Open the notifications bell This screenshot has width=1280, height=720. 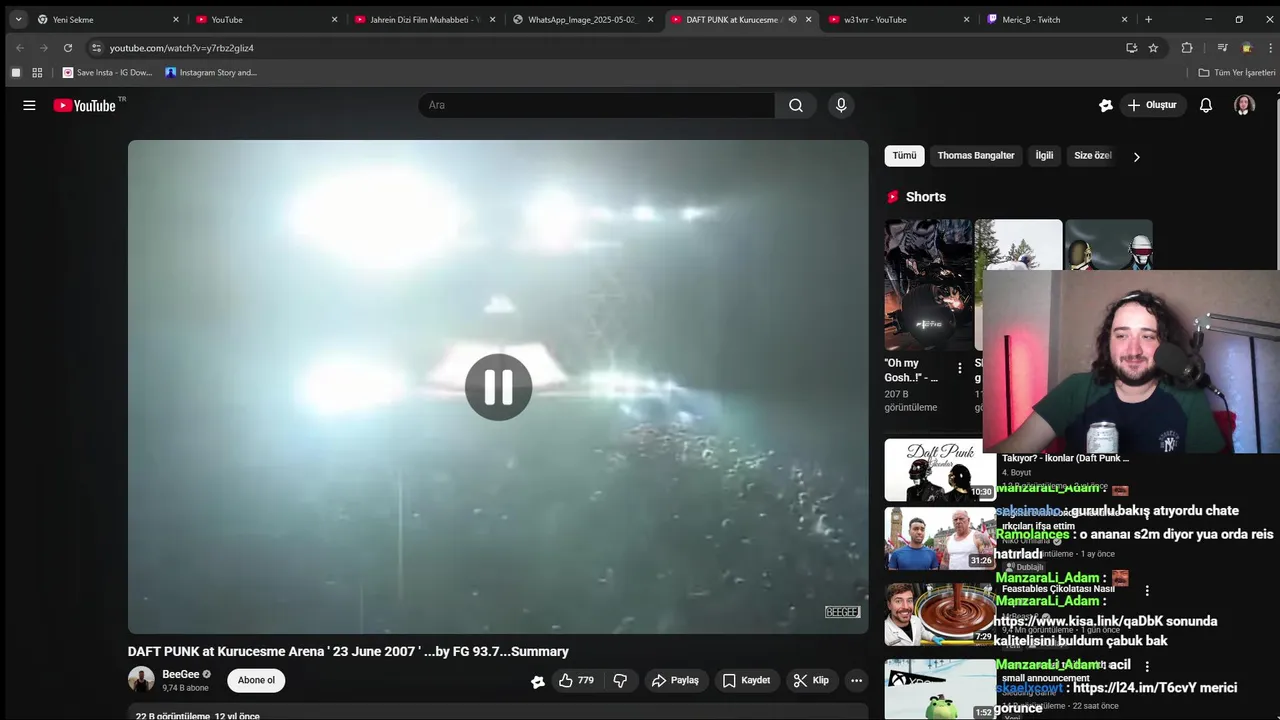(x=1206, y=105)
